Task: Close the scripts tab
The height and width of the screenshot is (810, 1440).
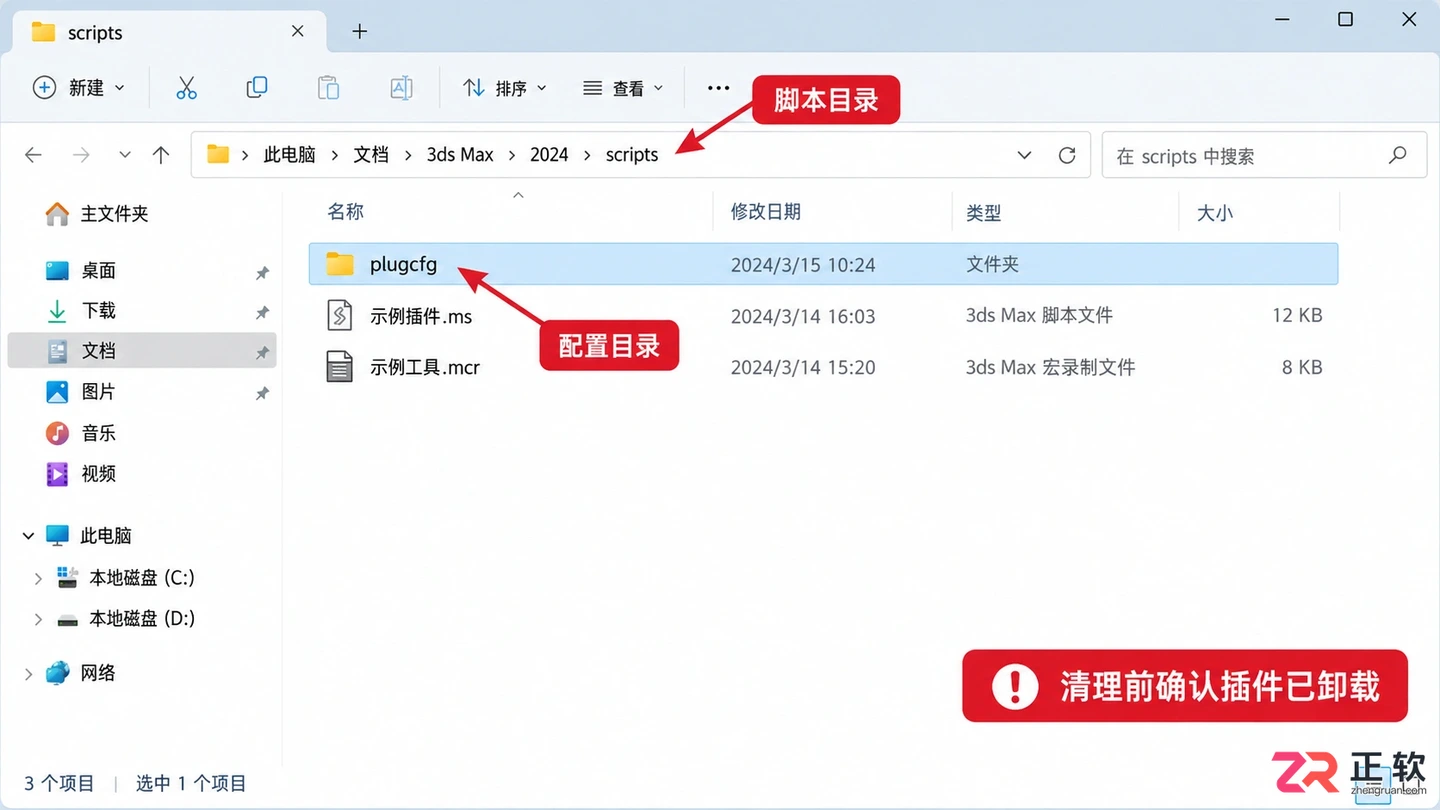Action: coord(297,32)
